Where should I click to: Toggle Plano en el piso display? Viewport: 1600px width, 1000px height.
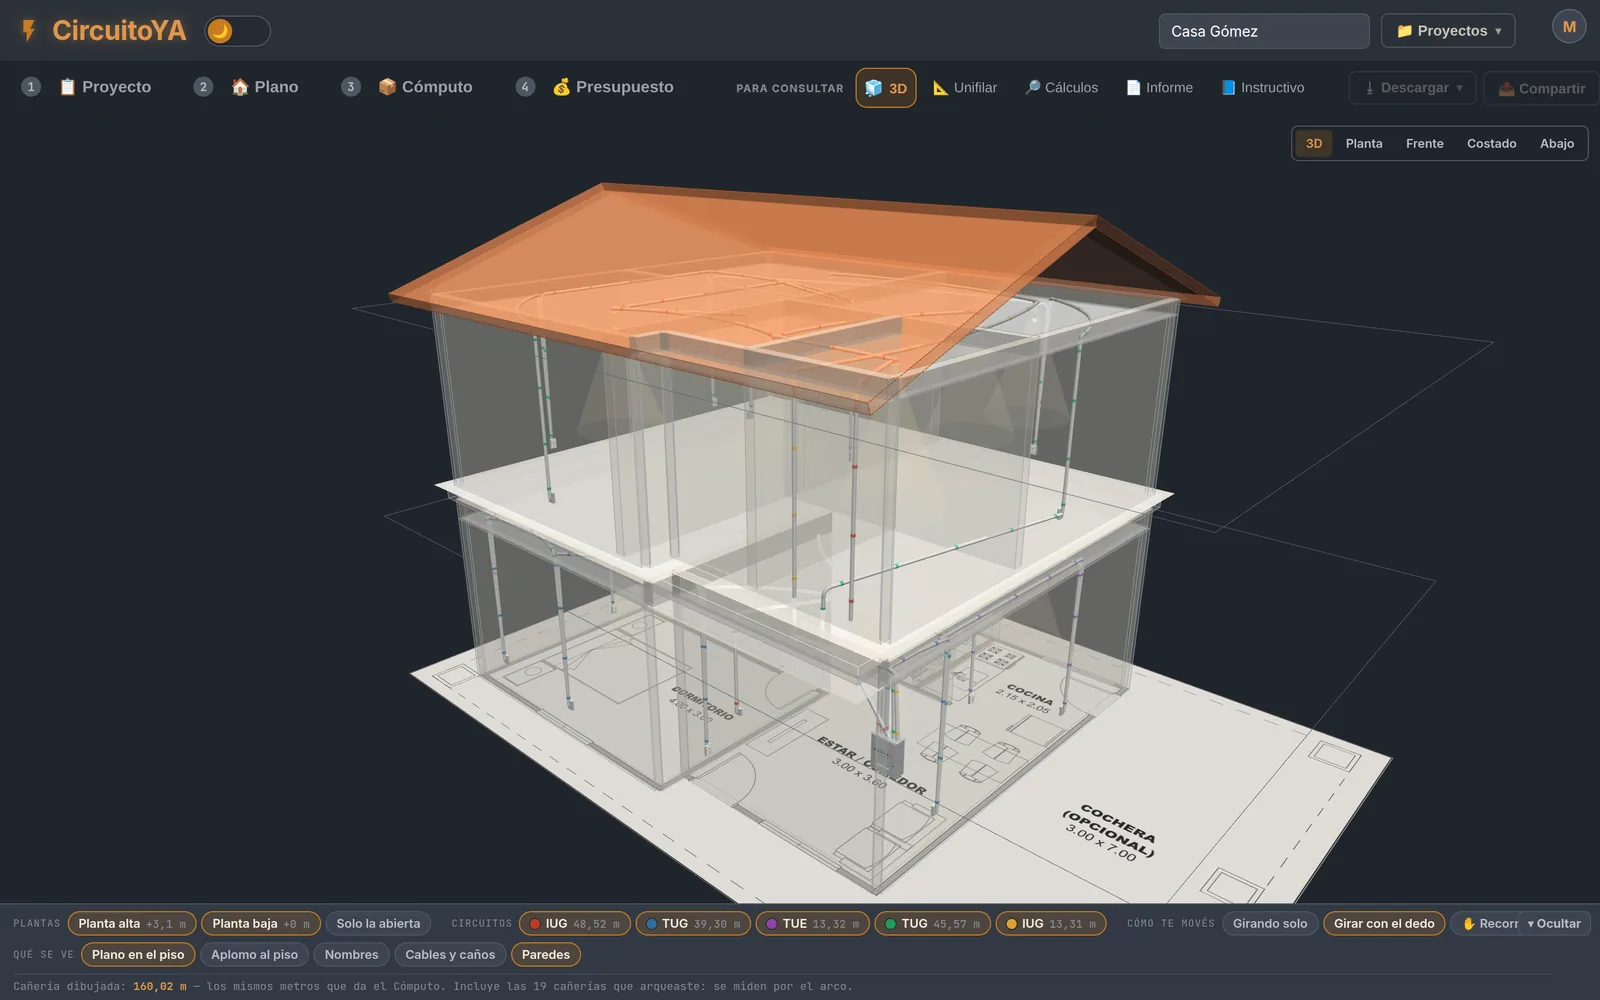138,954
